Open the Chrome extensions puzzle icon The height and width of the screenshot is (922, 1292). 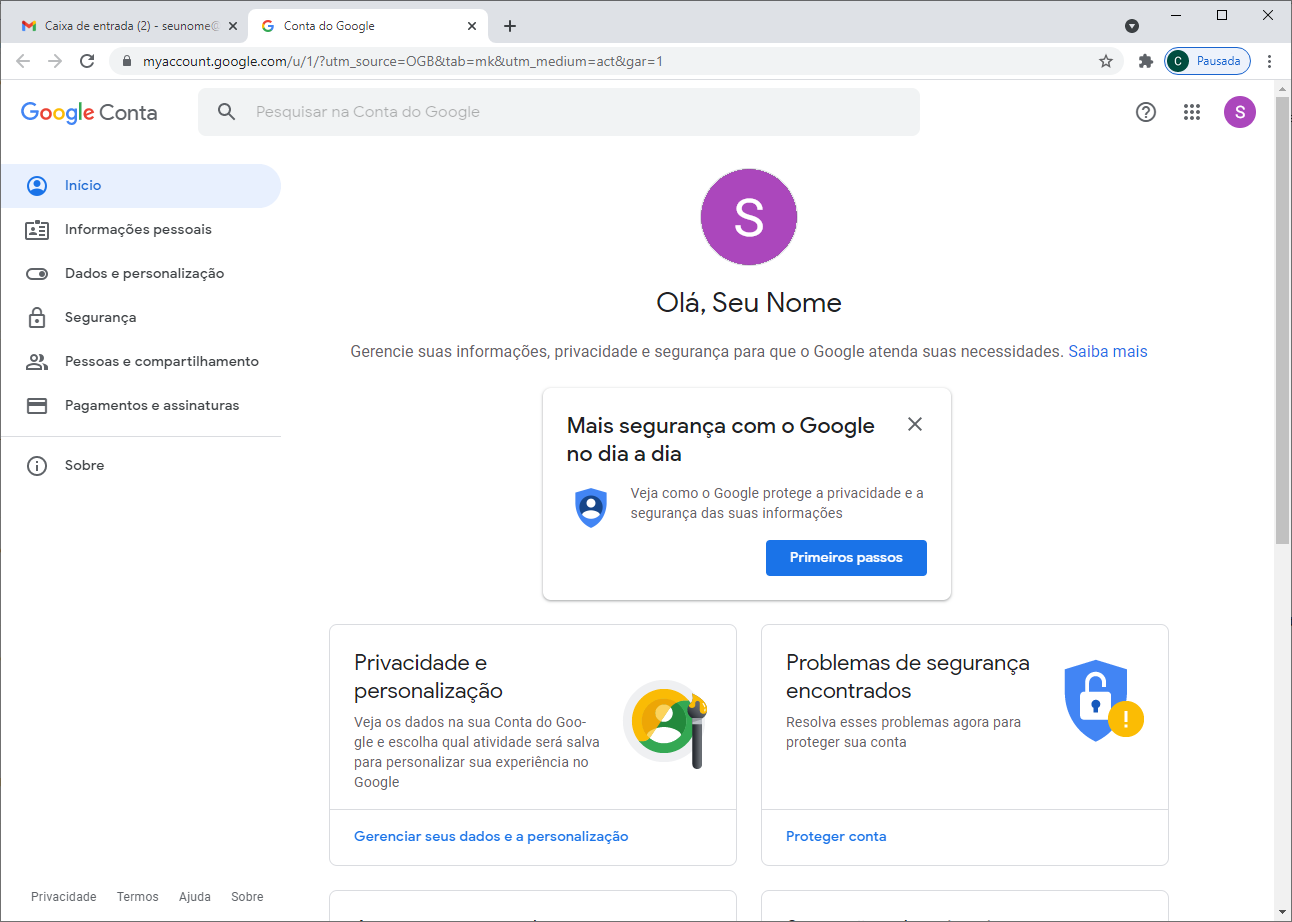[1146, 61]
